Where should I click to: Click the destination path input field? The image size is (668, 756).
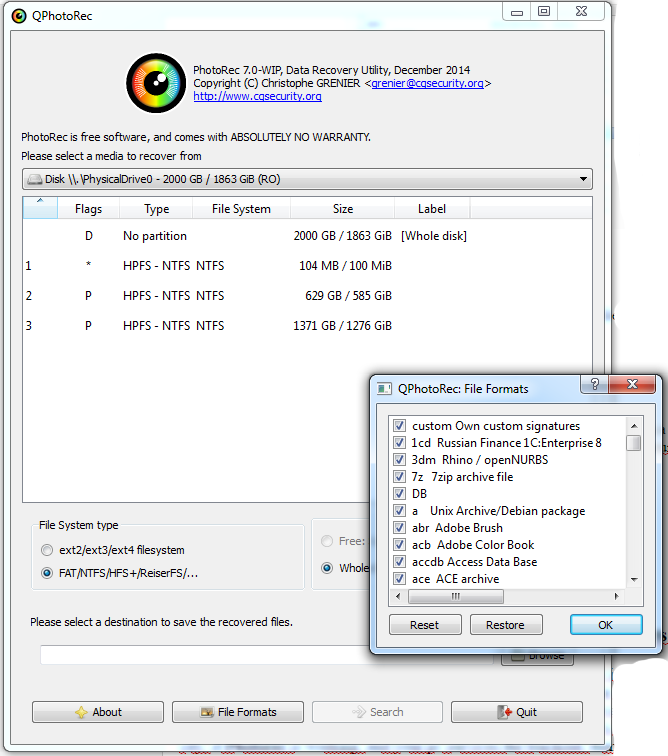(x=267, y=655)
